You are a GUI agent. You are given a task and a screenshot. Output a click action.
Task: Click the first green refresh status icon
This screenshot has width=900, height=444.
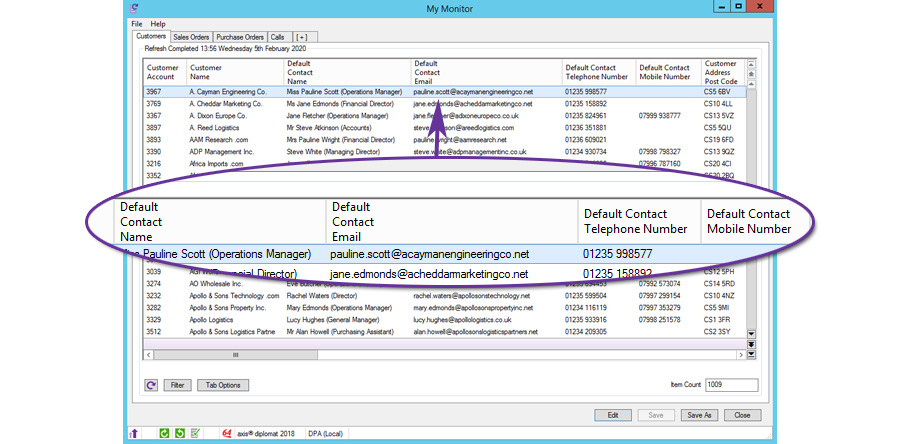point(164,434)
